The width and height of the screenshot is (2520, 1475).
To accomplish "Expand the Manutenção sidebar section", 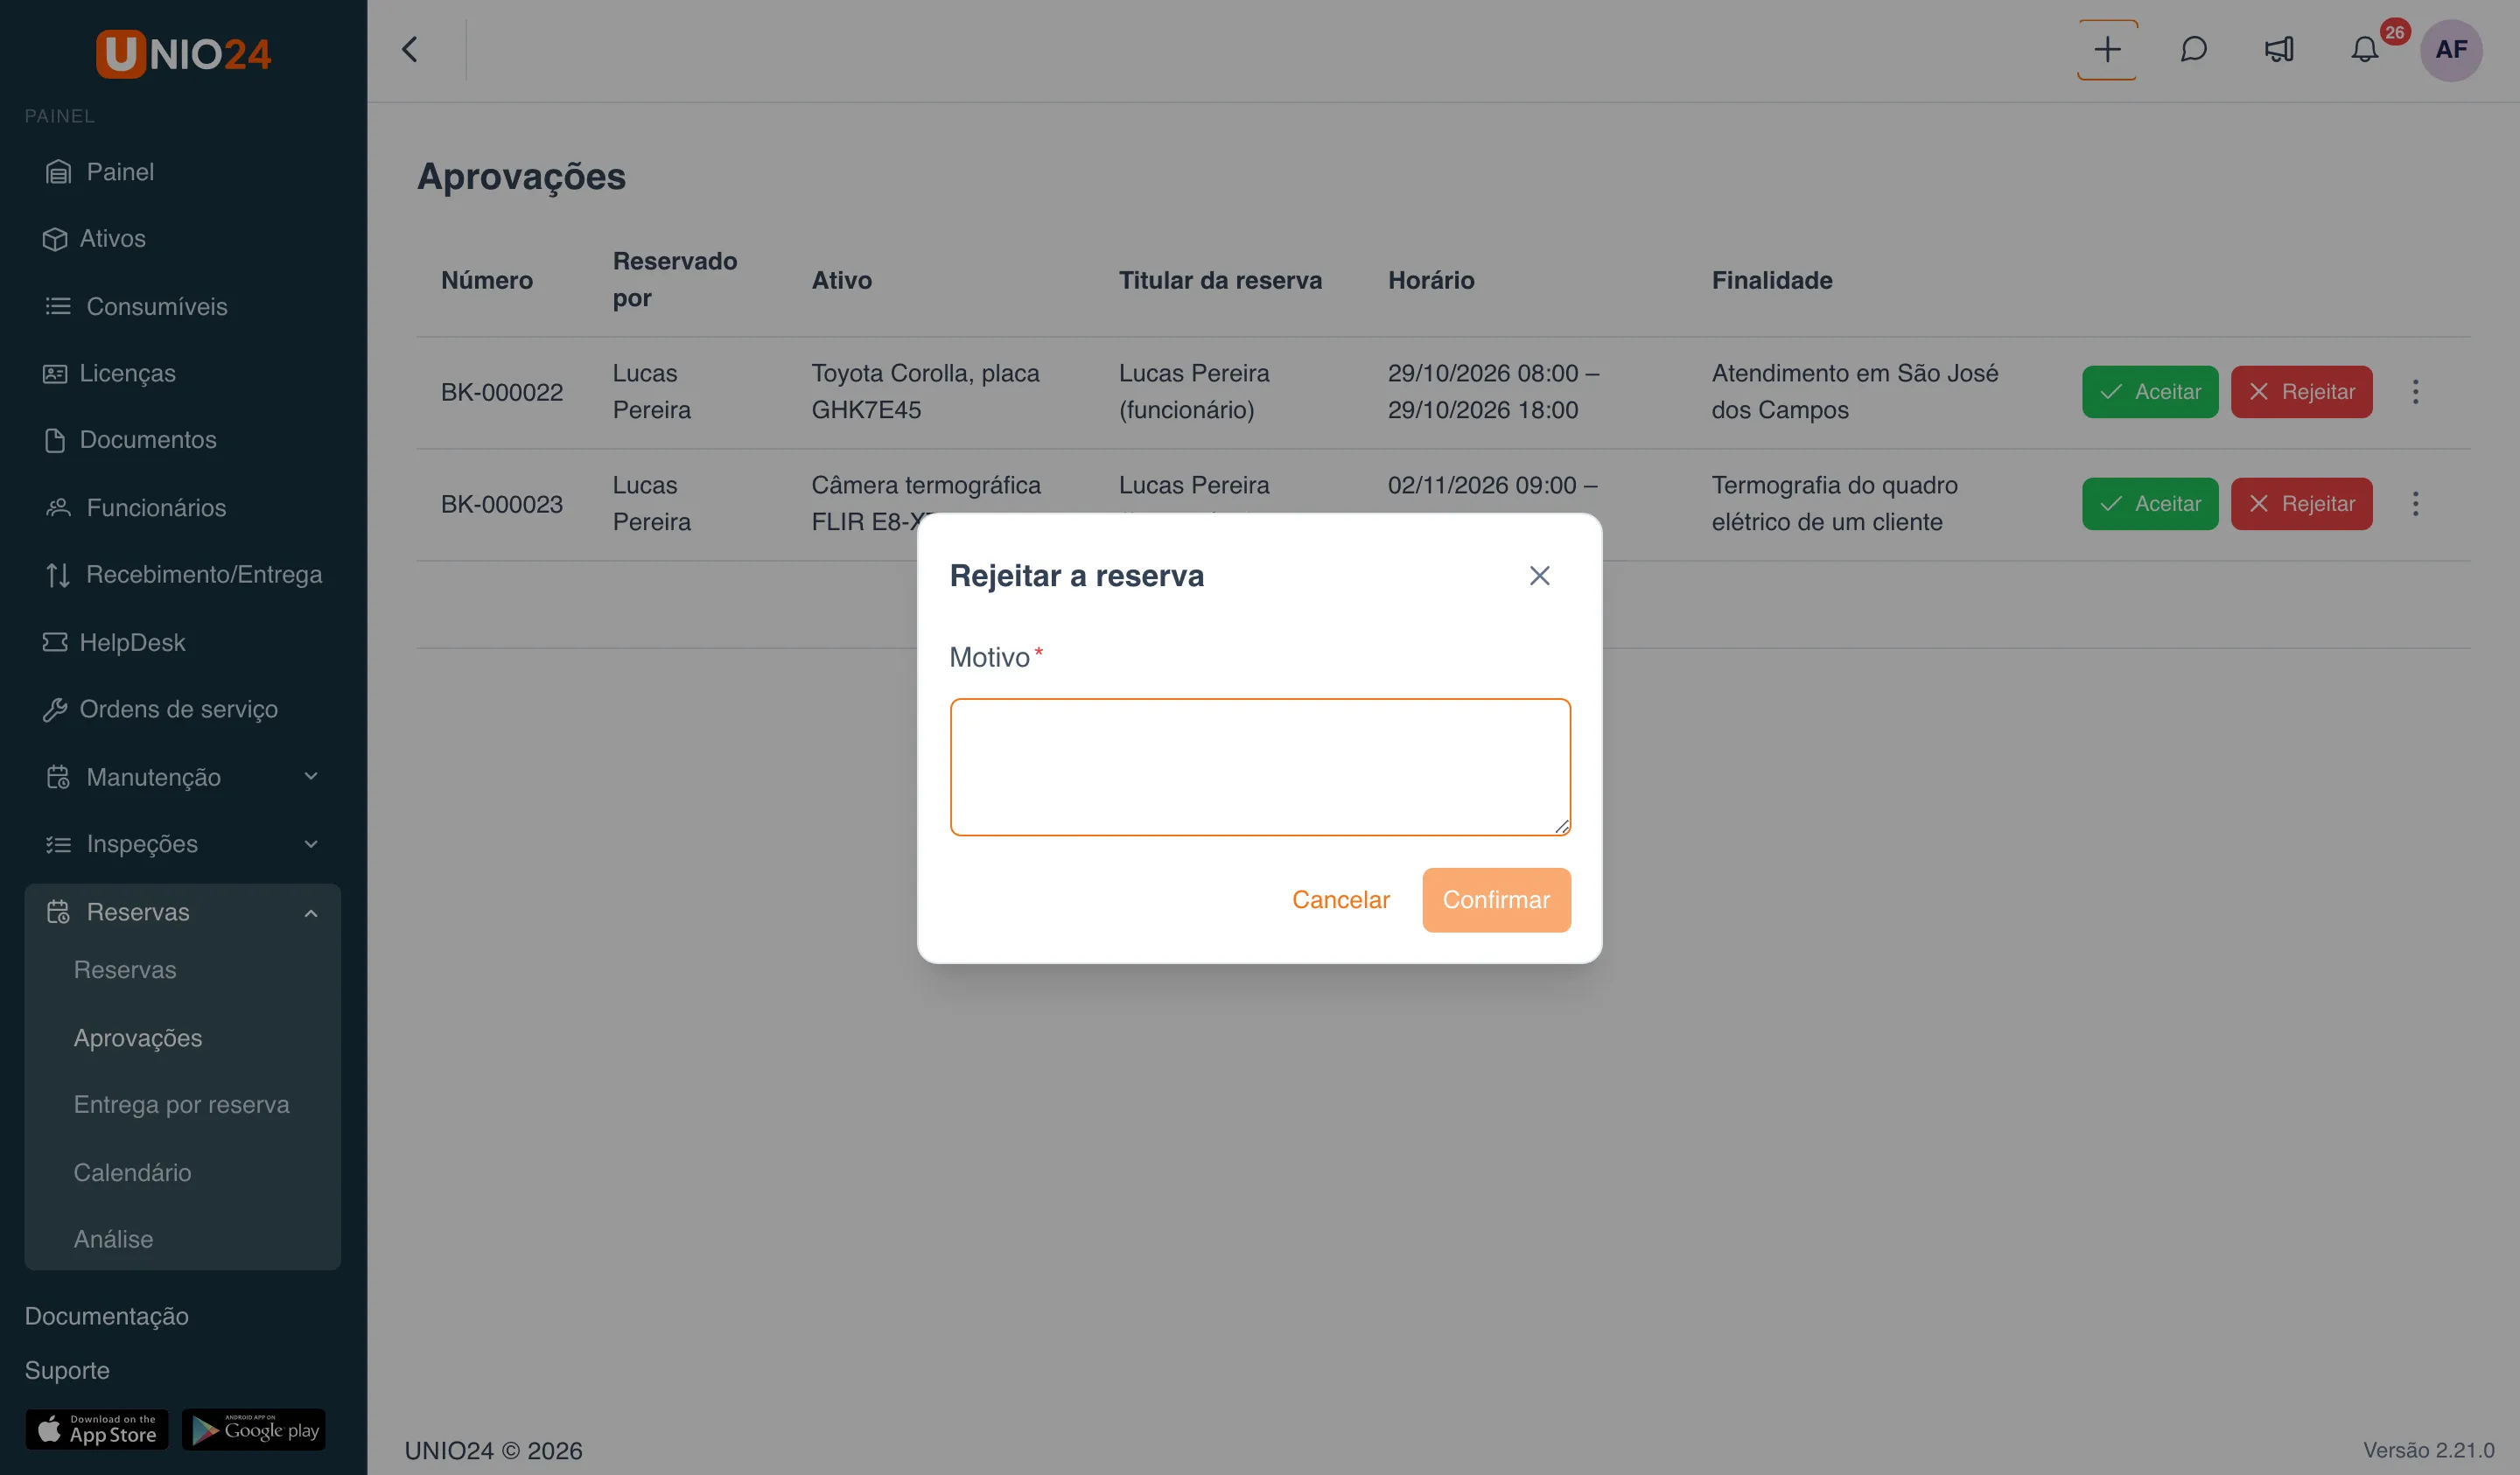I will 183,777.
